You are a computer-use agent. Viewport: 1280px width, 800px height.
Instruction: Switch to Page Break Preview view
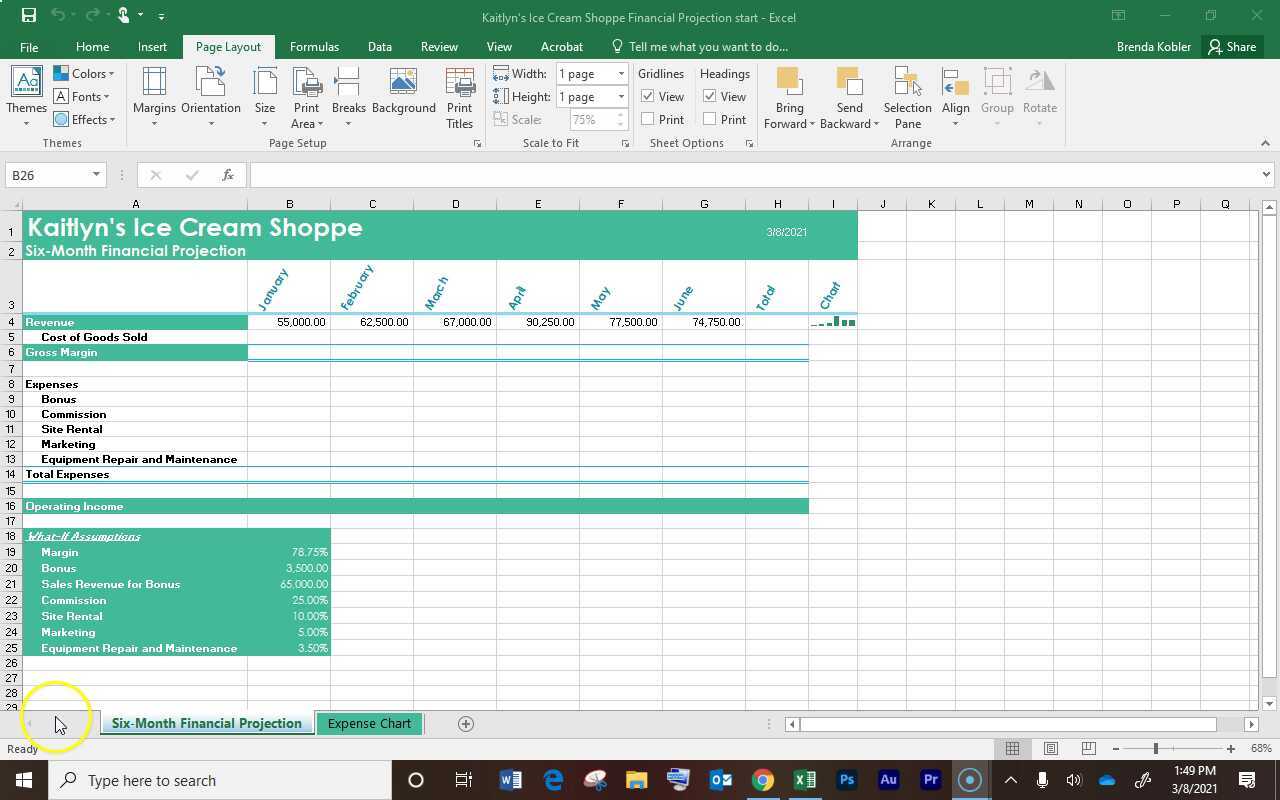coord(1088,748)
